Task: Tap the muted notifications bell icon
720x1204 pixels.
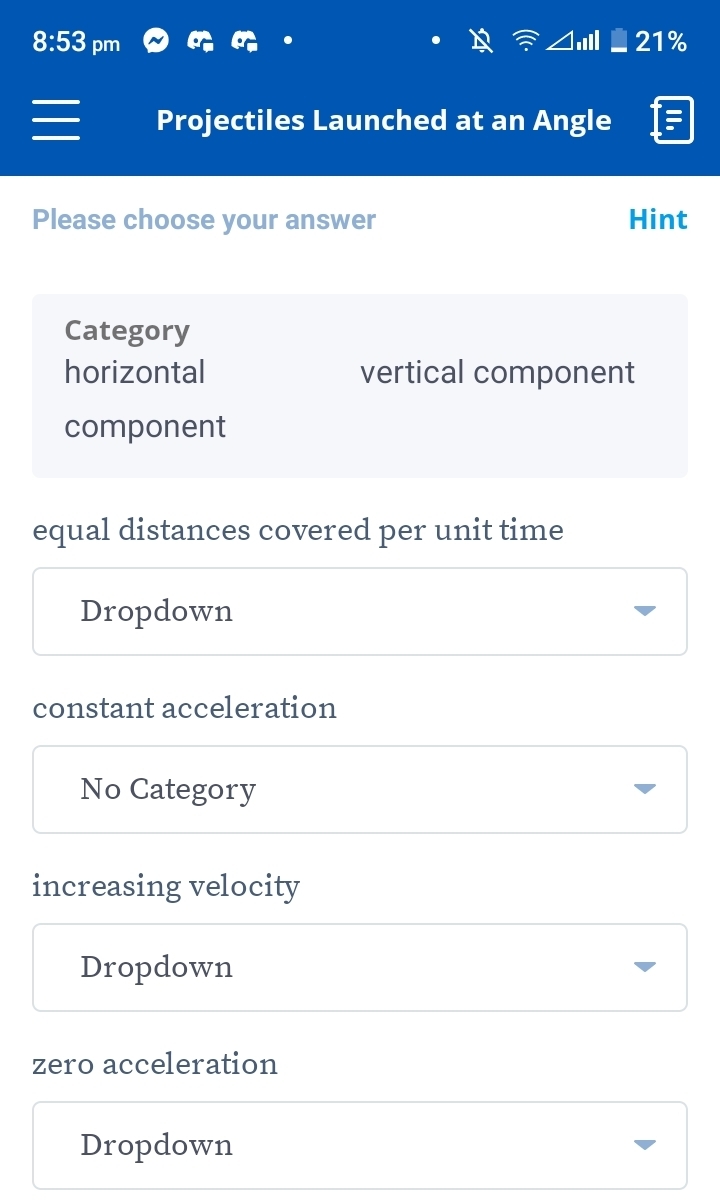Action: [481, 41]
